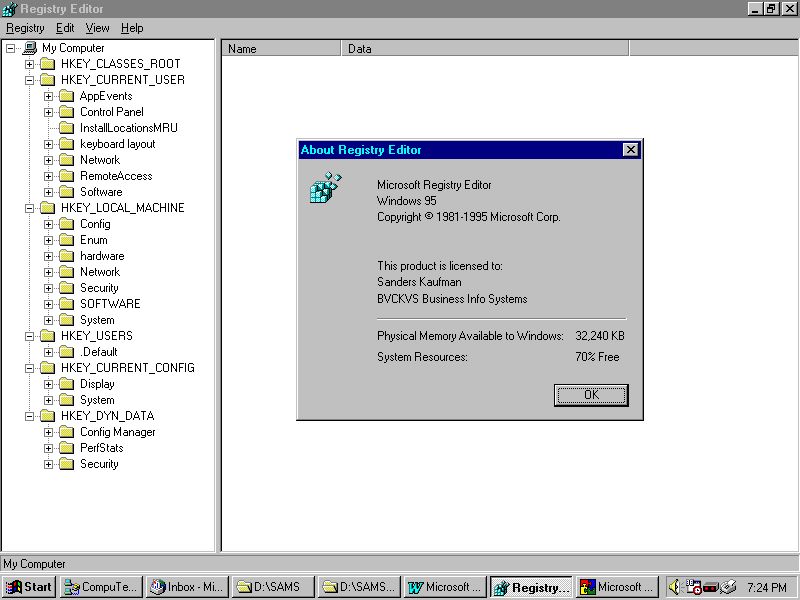The height and width of the screenshot is (600, 800).
Task: Collapse the HKEY_CURRENT_USER branch
Action: click(x=29, y=80)
